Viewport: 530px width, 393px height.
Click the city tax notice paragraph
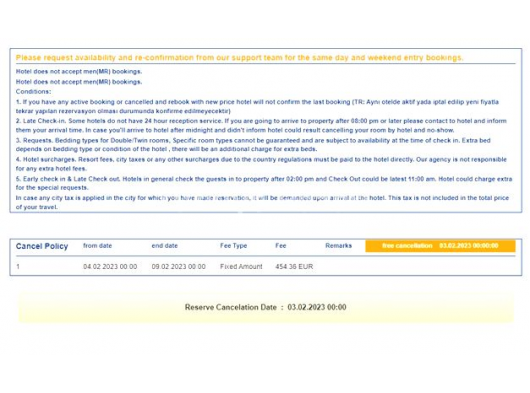262,202
